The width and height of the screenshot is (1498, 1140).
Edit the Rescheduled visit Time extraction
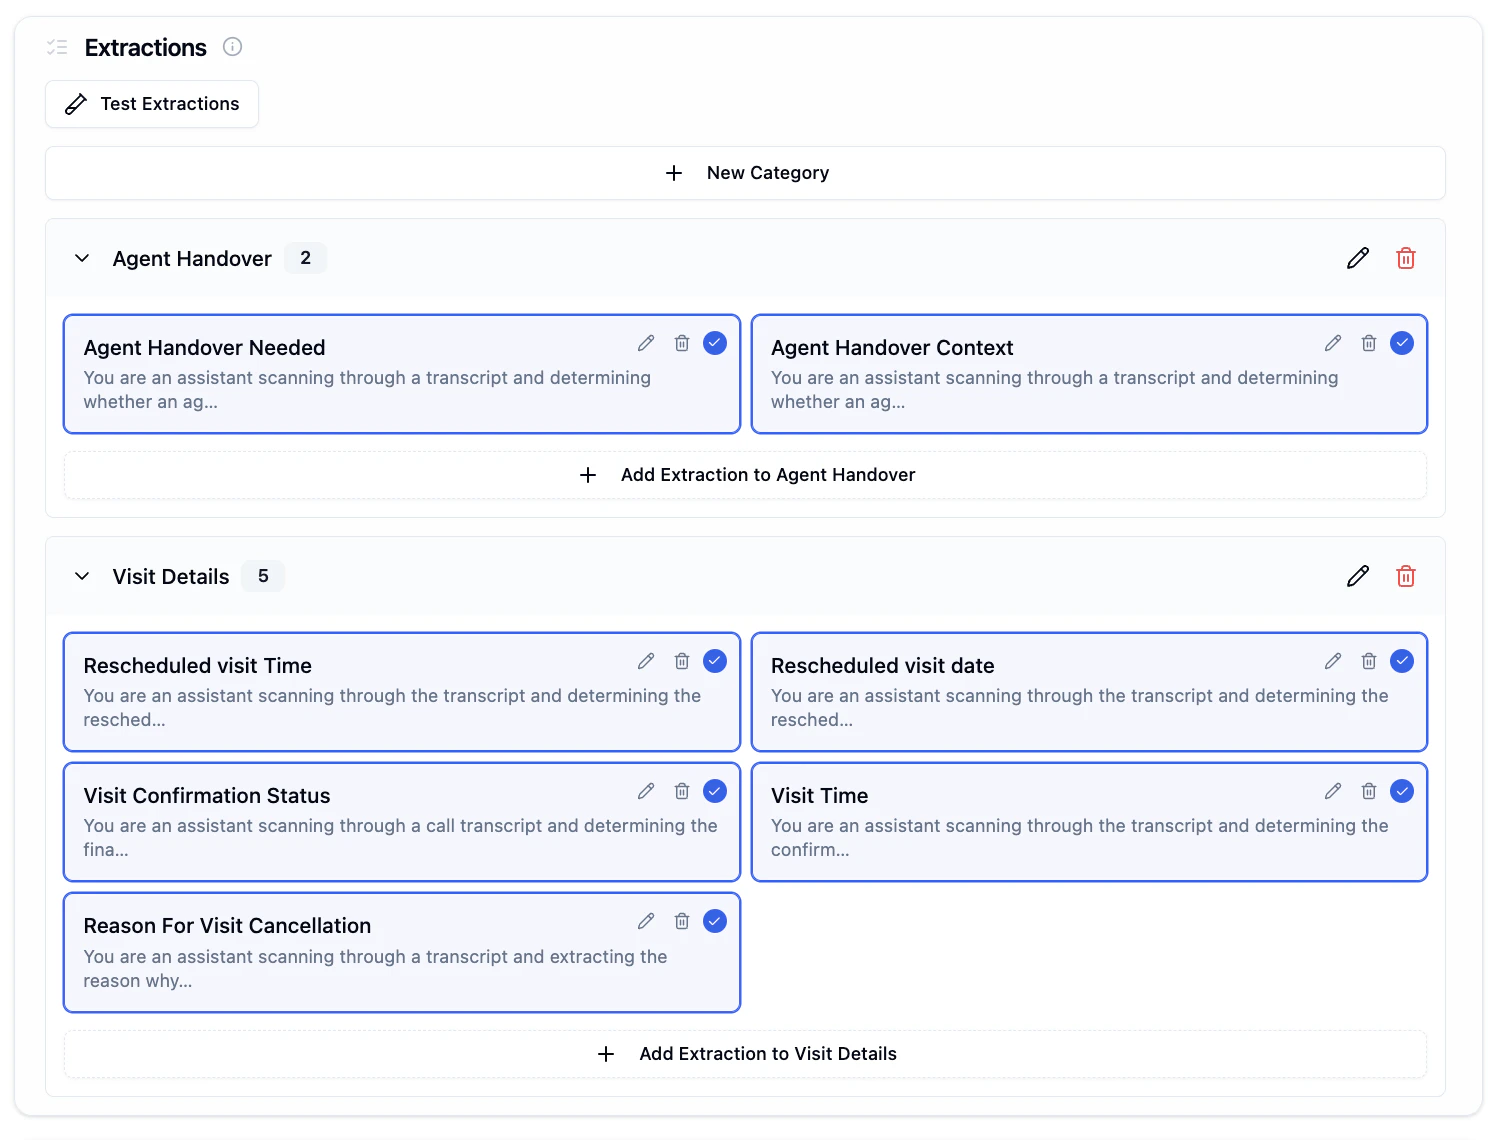click(x=645, y=661)
